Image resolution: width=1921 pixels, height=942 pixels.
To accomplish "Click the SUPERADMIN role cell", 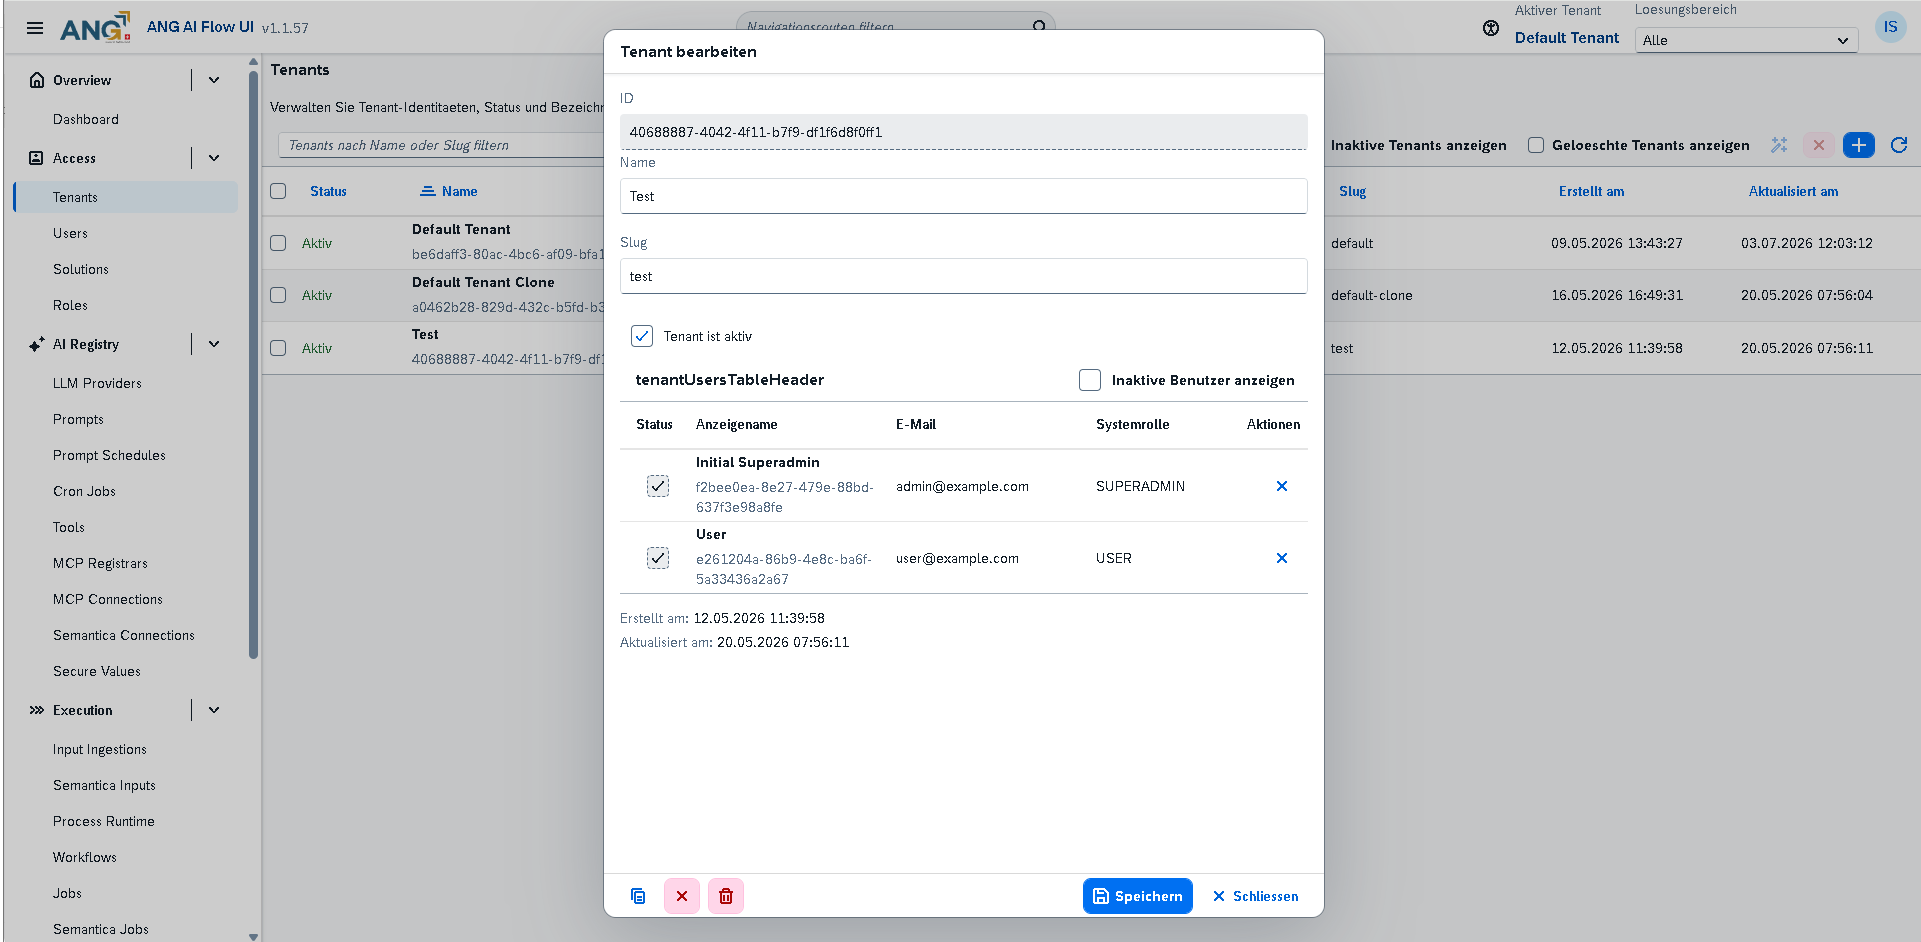I will (x=1140, y=486).
